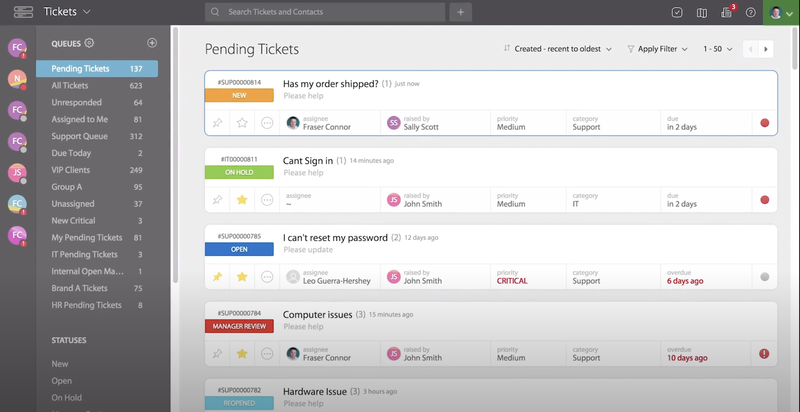Image resolution: width=800 pixels, height=412 pixels.
Task: Click the red alert icon on Computer issues
Action: [764, 354]
